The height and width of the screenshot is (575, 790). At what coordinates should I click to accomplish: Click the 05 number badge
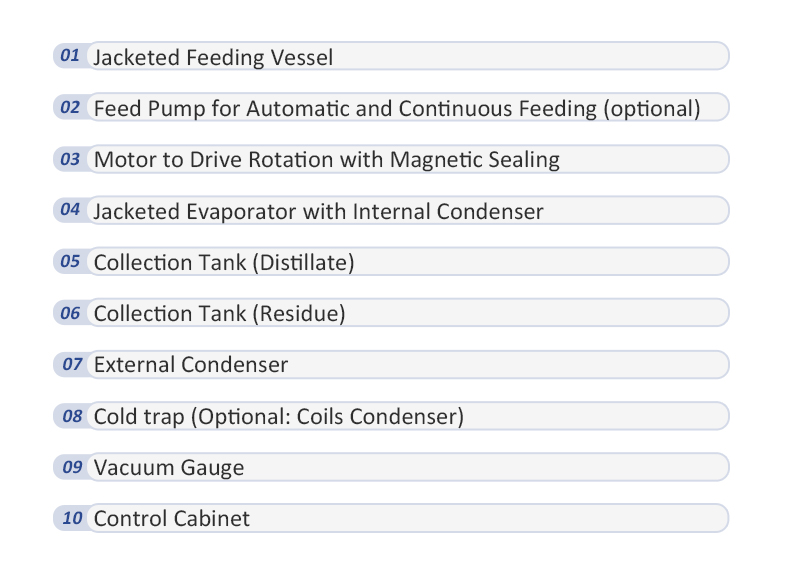click(x=70, y=262)
